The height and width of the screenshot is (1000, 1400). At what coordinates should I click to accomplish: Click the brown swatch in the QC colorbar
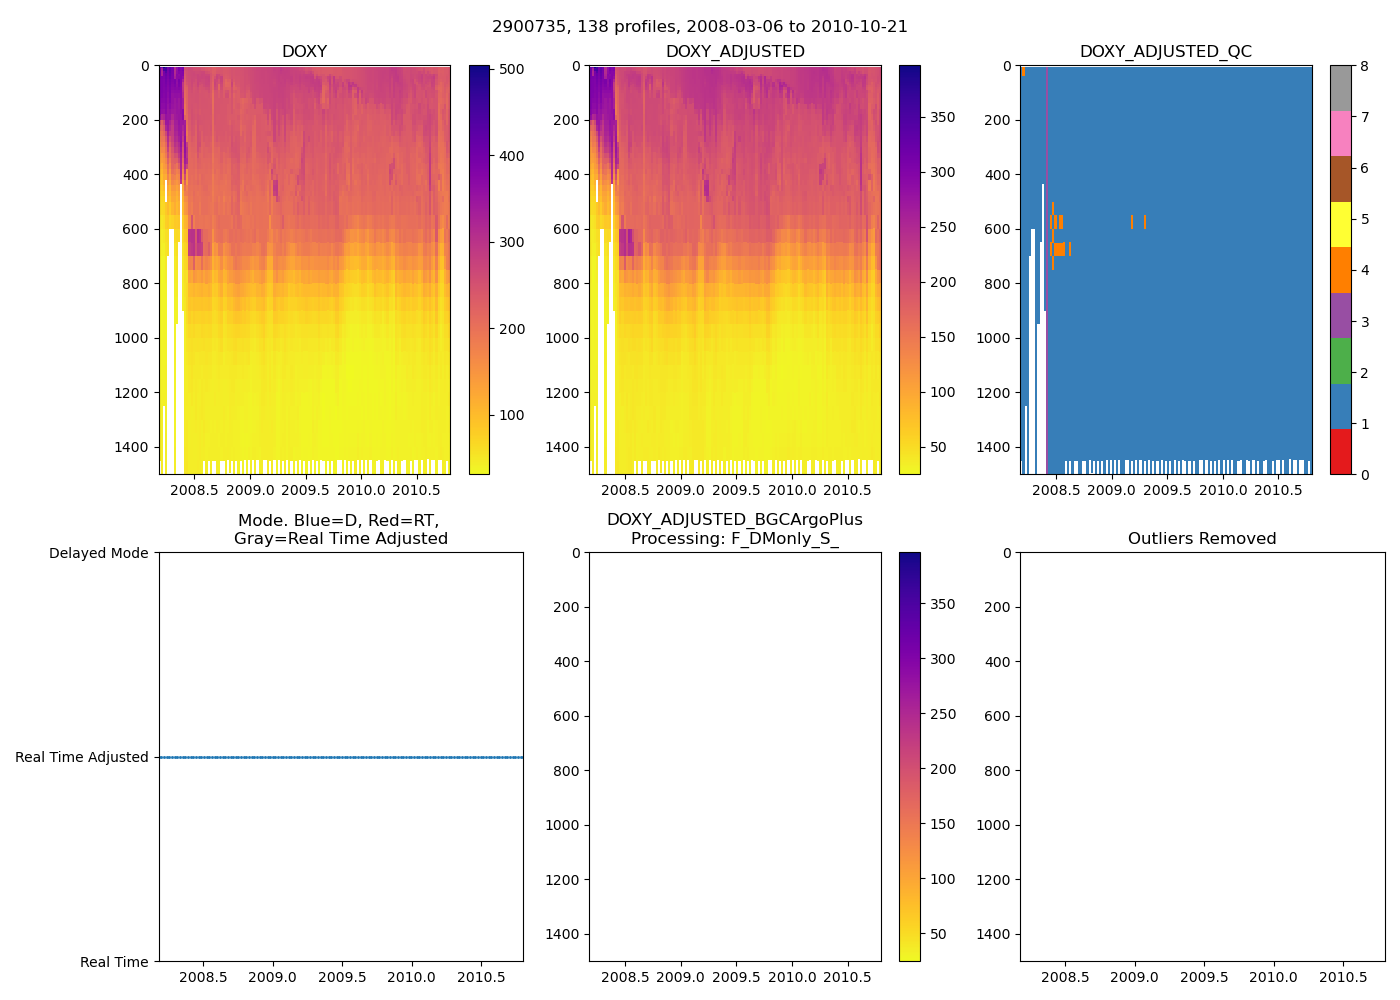pos(1340,179)
